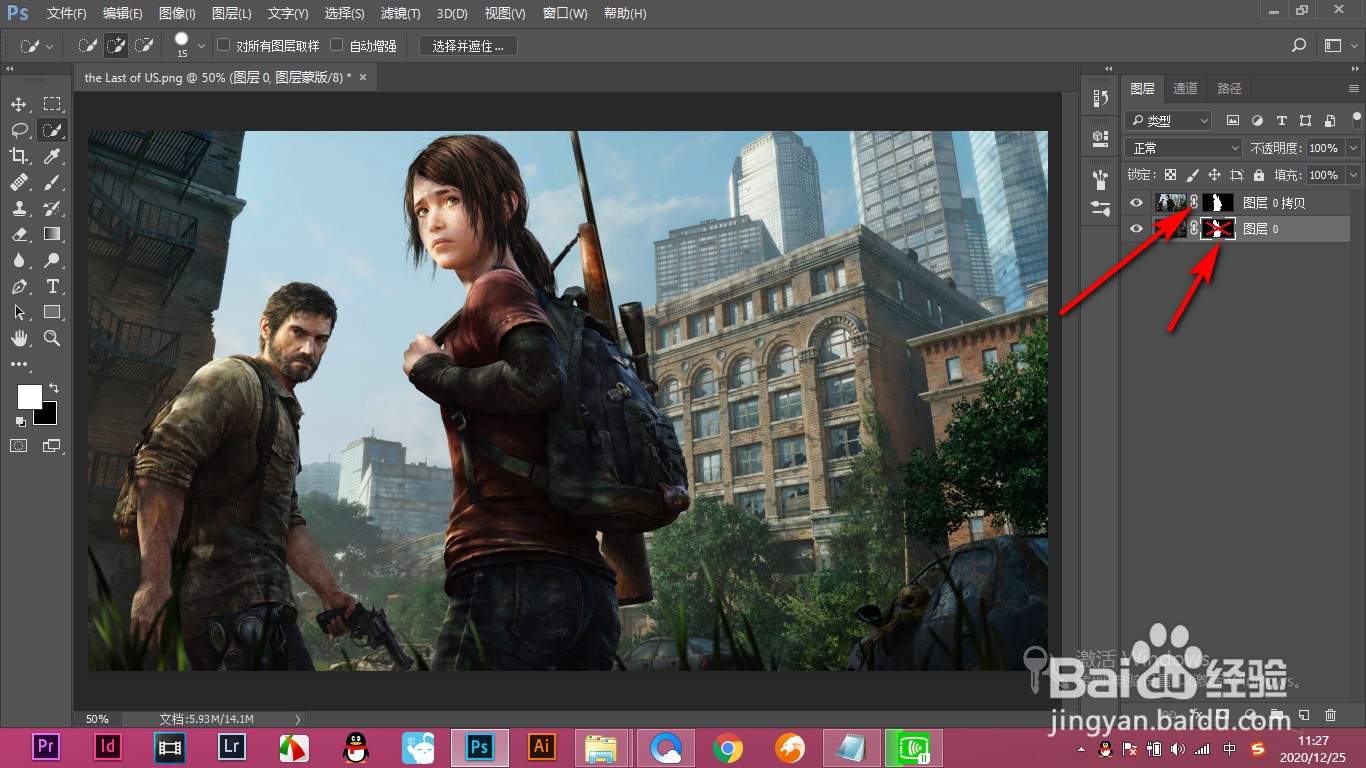Select the Crop tool
Screen dimensions: 1366x768
click(x=19, y=156)
